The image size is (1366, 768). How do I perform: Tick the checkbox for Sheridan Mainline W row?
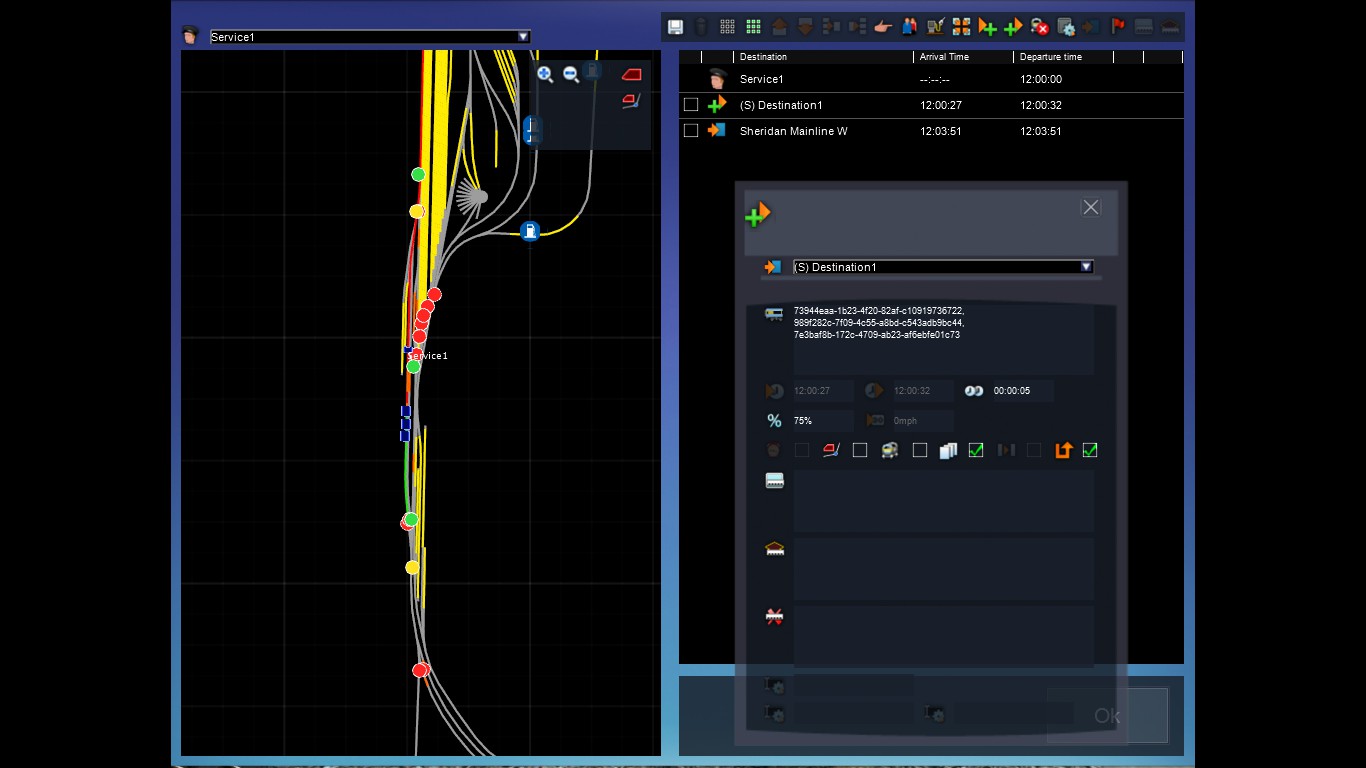[691, 131]
